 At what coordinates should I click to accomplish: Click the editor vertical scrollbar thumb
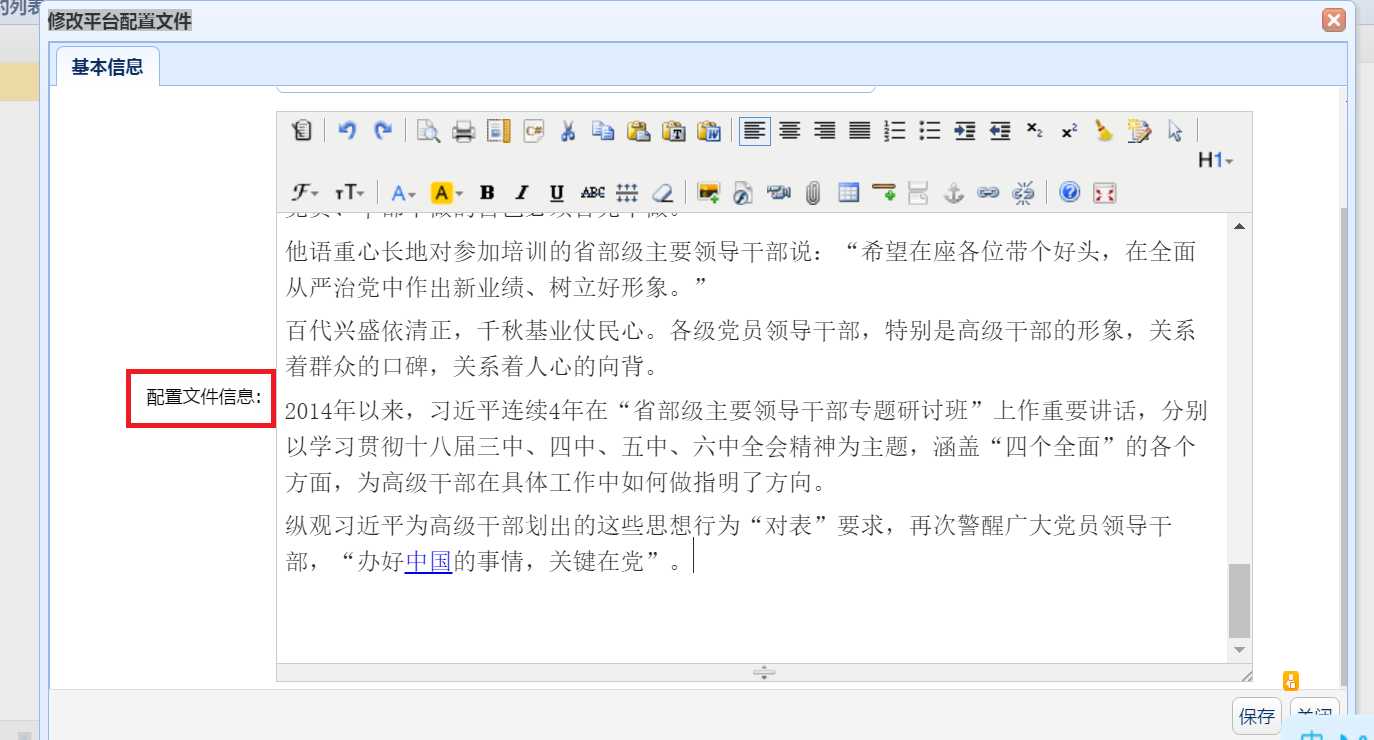[x=1240, y=600]
